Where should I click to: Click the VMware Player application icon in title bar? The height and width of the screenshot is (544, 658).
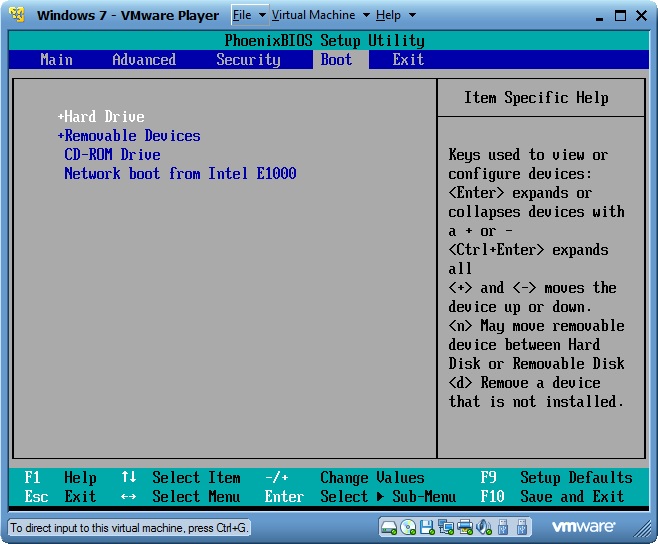[x=17, y=15]
